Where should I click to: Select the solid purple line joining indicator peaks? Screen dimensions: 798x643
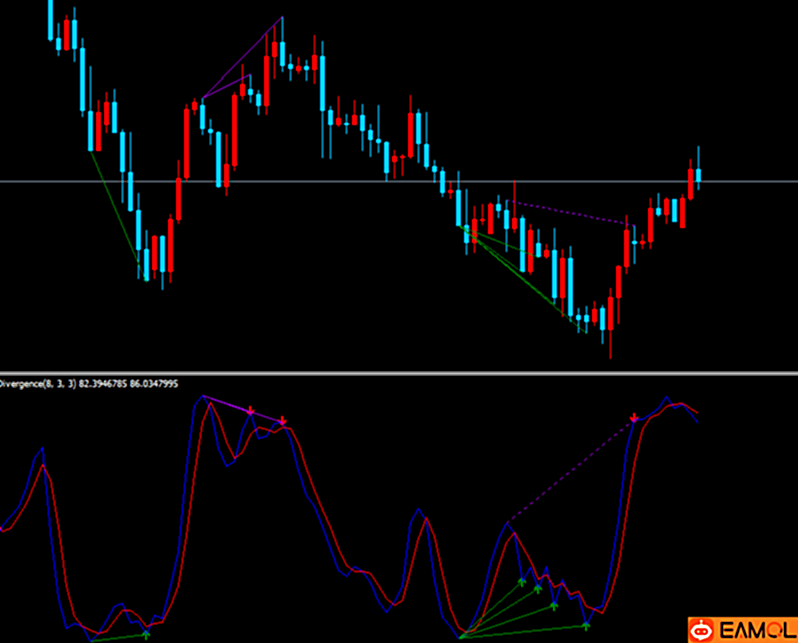(243, 409)
